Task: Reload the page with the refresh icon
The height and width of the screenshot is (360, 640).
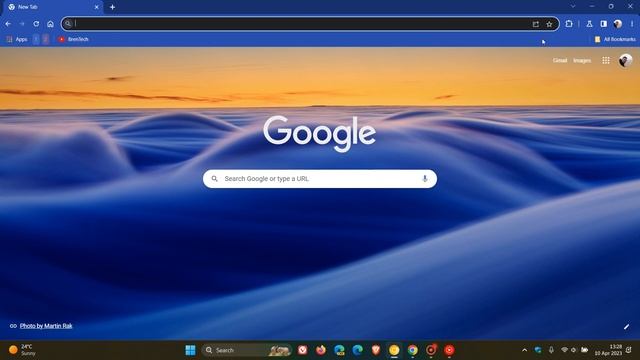Action: (x=36, y=24)
